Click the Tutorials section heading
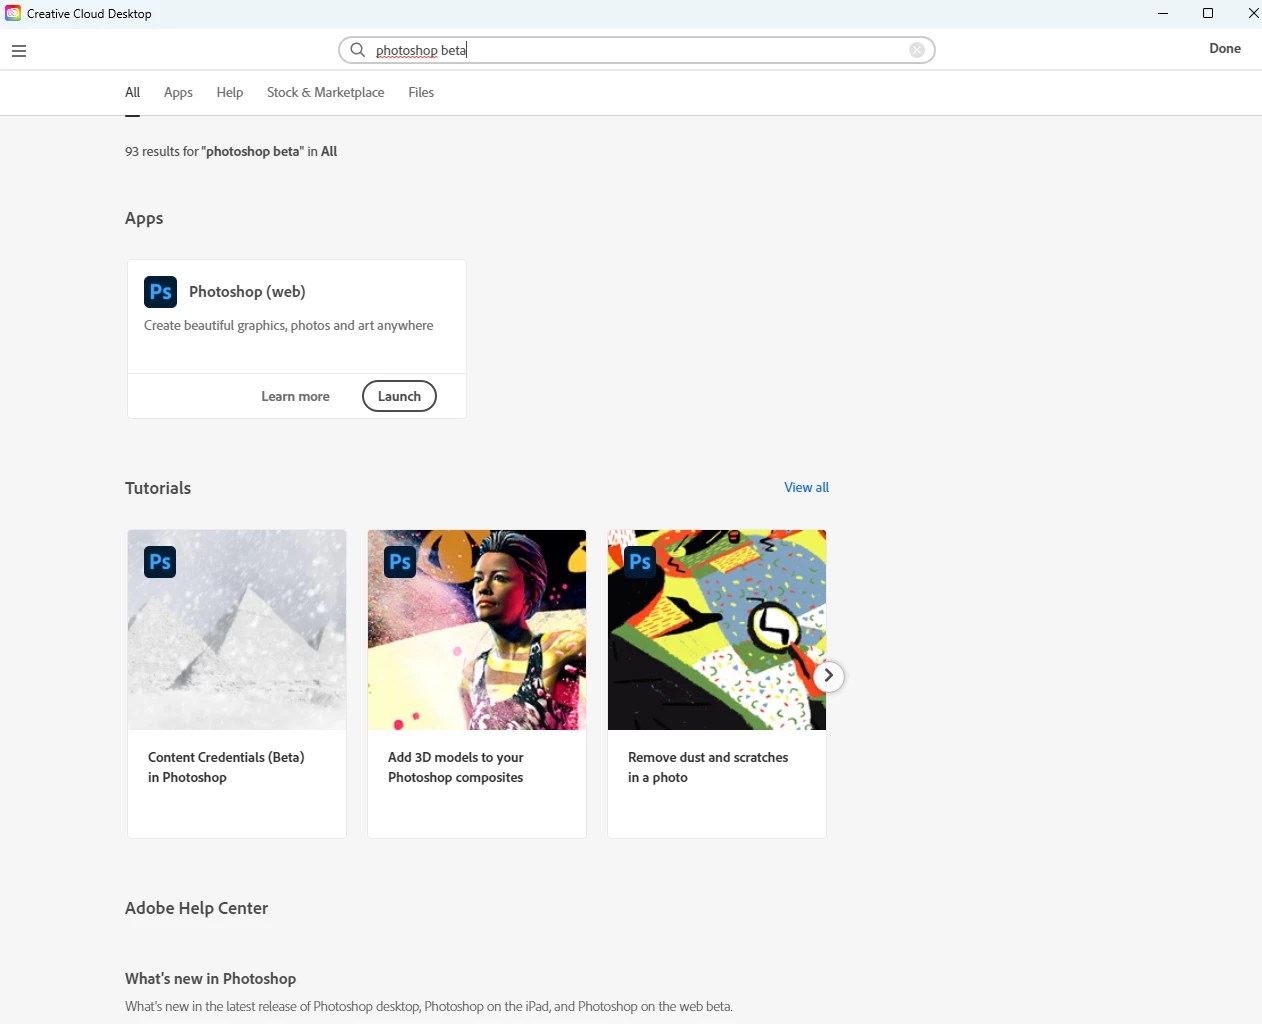The height and width of the screenshot is (1024, 1262). click(158, 488)
